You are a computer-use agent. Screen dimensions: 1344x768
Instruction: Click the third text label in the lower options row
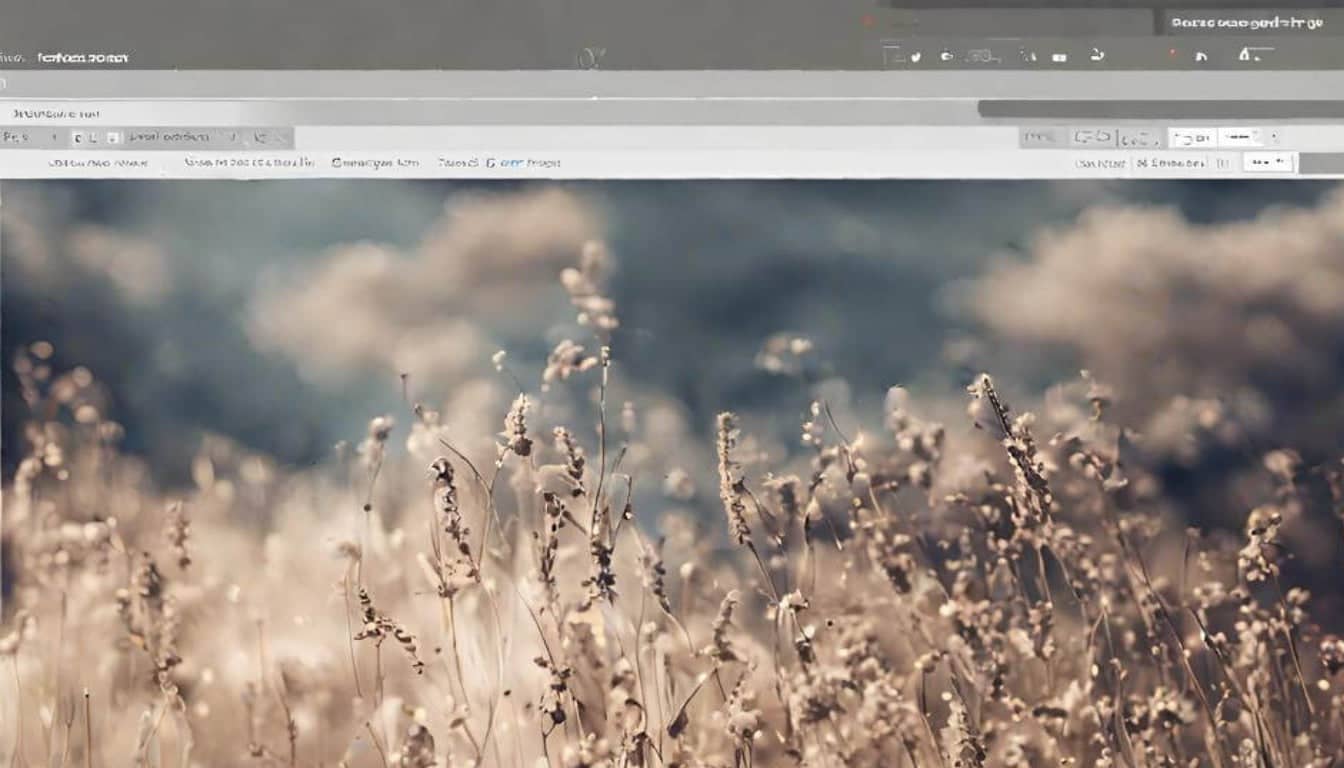(375, 162)
